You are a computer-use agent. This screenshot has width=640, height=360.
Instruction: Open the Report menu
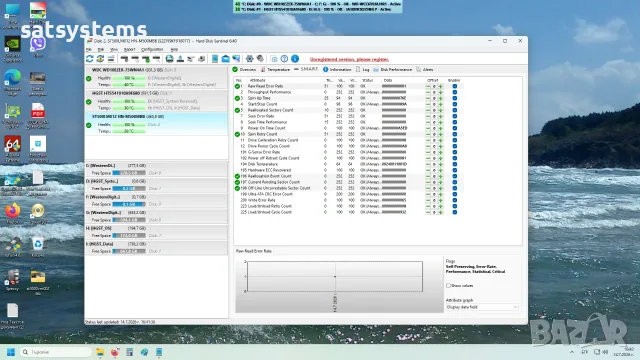click(x=129, y=49)
